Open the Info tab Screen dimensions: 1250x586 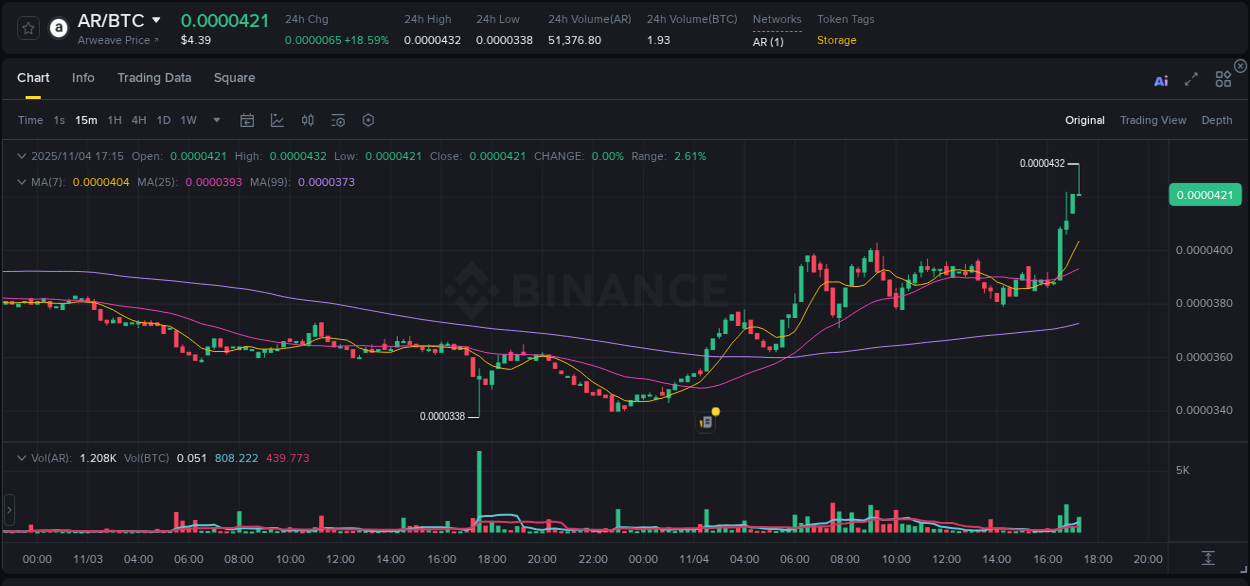[x=83, y=77]
